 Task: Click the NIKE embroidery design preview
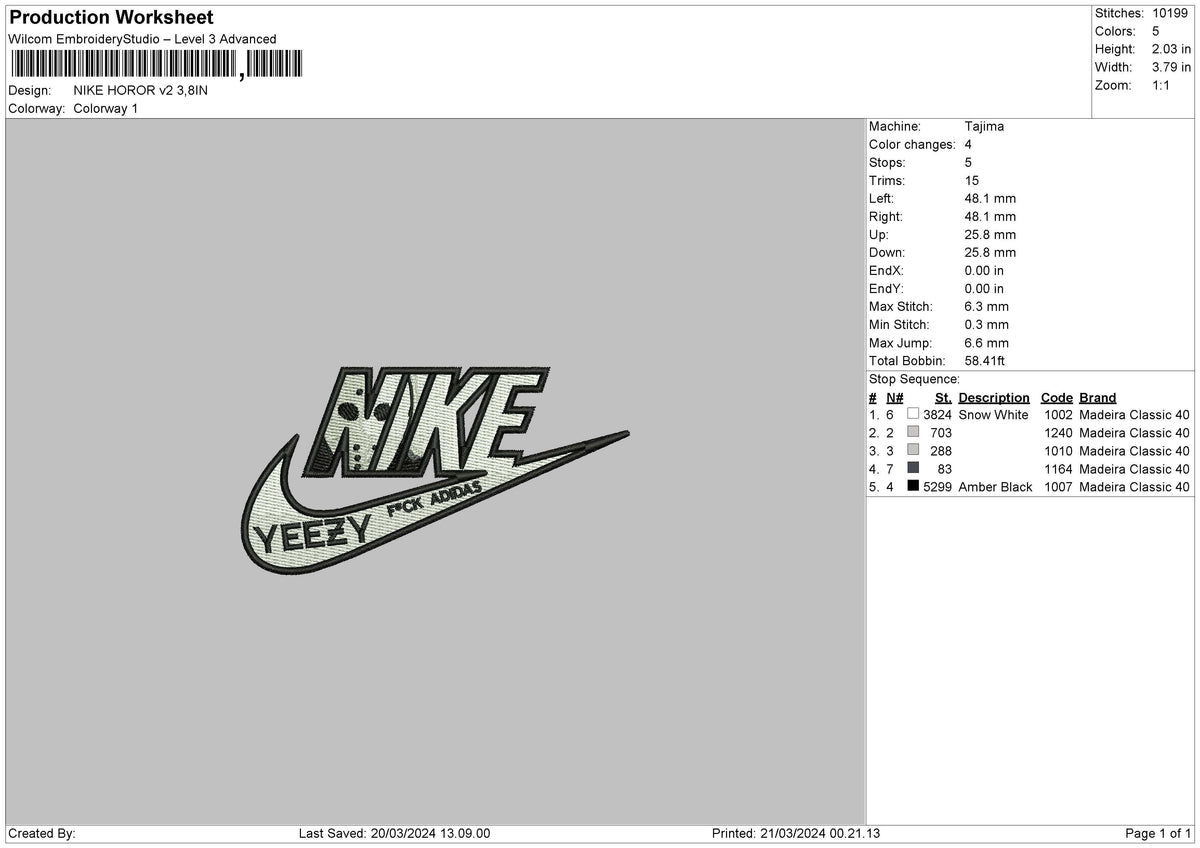(x=434, y=473)
